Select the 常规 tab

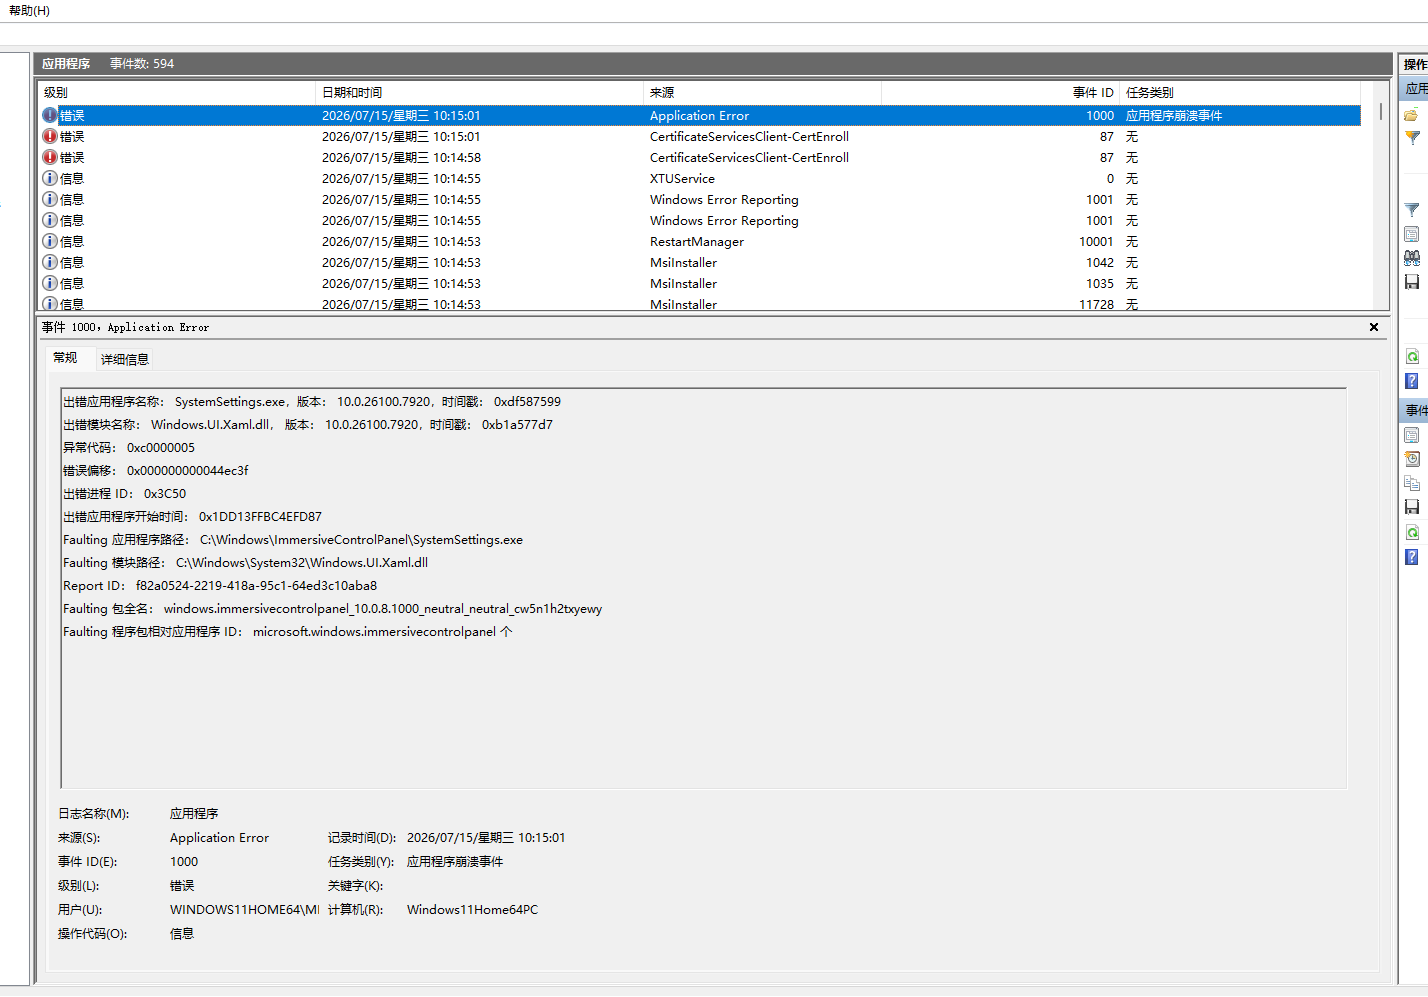(x=65, y=358)
